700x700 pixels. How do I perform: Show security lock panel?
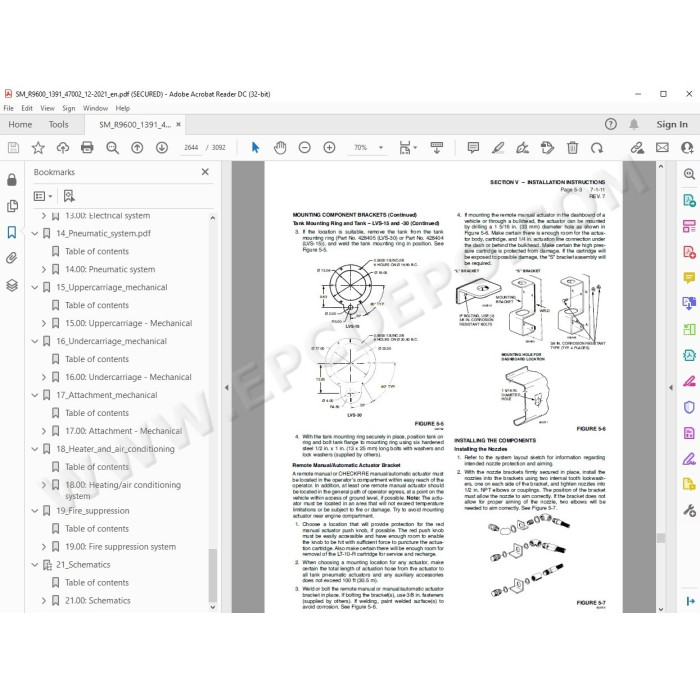(12, 179)
